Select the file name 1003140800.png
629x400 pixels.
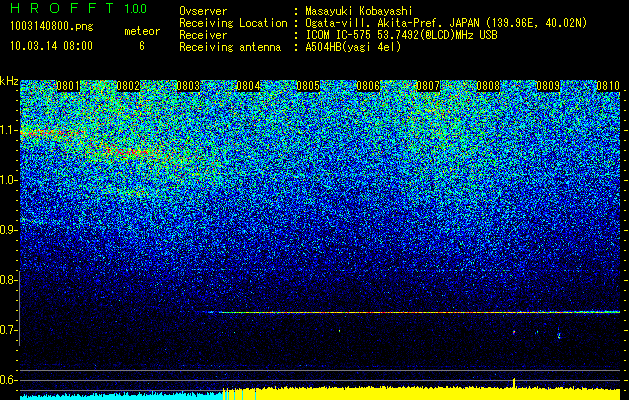(x=52, y=26)
